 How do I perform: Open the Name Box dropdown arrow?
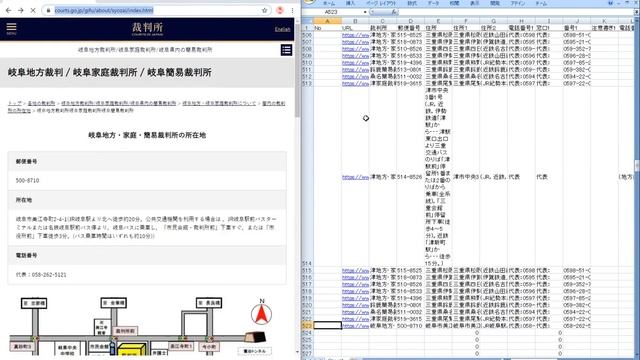point(365,12)
